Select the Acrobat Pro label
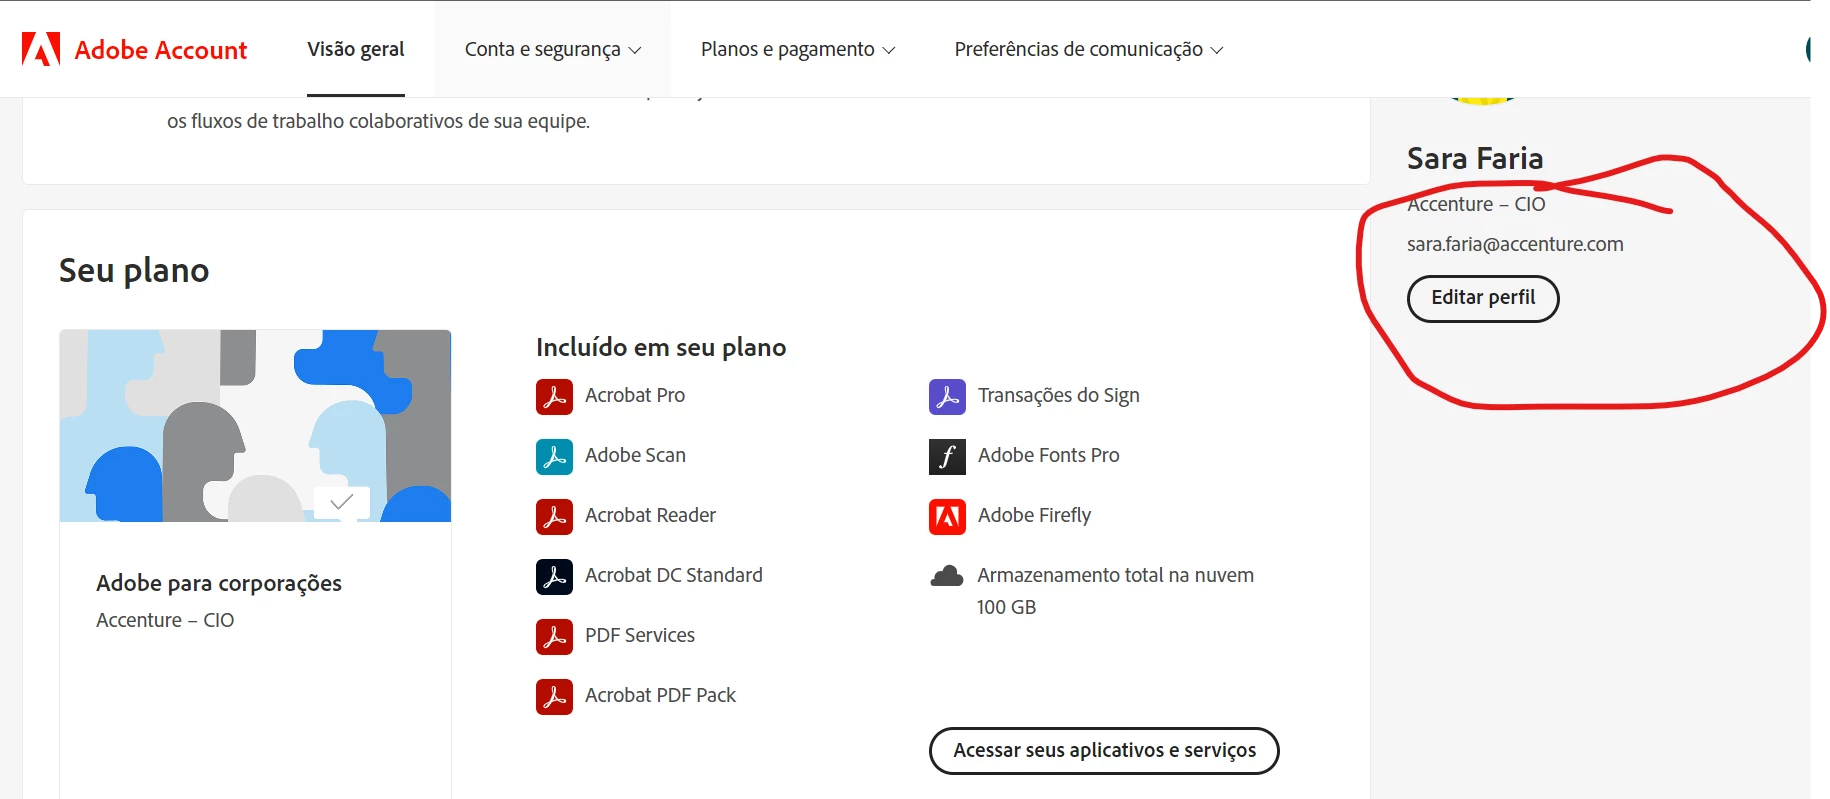Viewport: 1830px width, 799px height. (x=635, y=395)
